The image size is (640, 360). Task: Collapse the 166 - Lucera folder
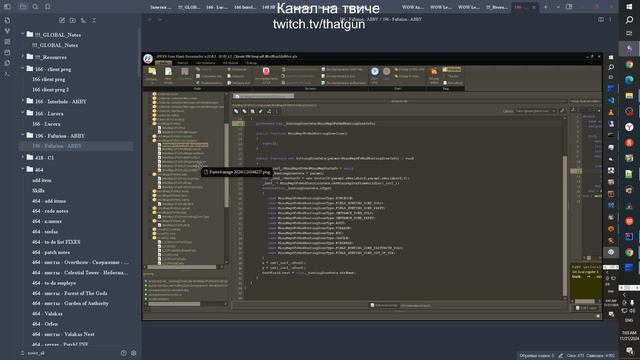[23, 113]
